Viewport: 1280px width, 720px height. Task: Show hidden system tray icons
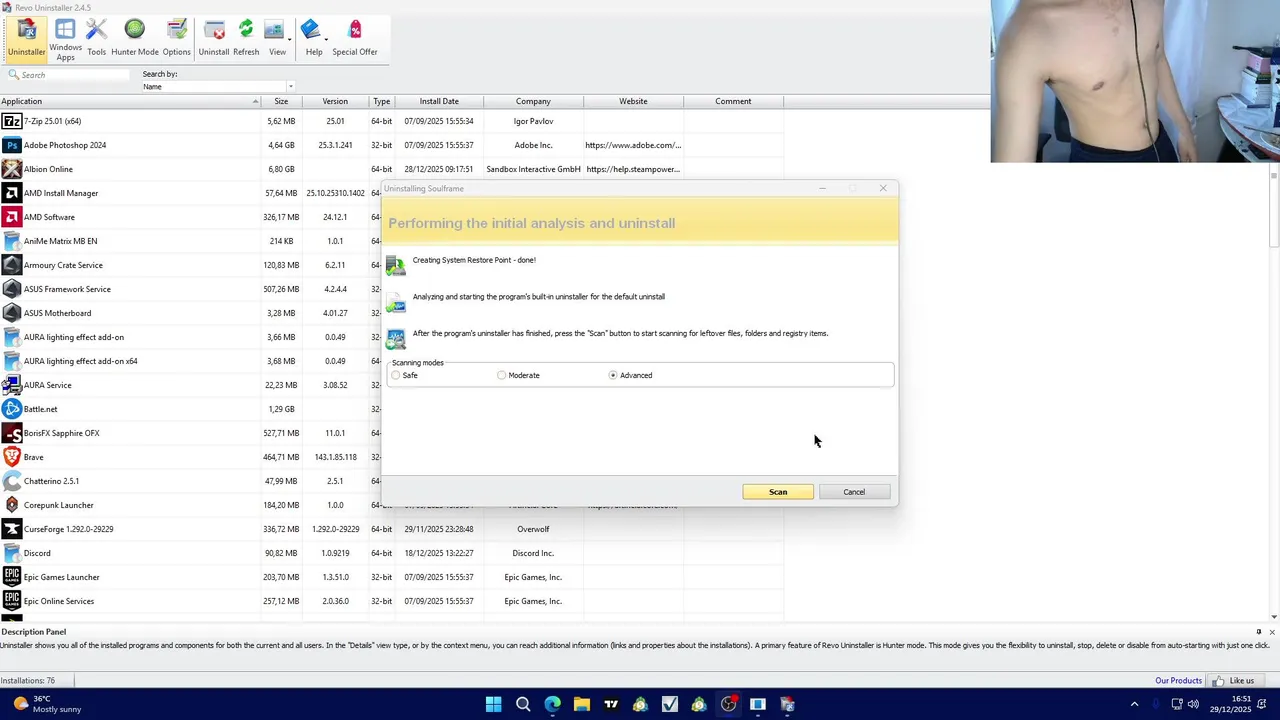pos(1134,704)
